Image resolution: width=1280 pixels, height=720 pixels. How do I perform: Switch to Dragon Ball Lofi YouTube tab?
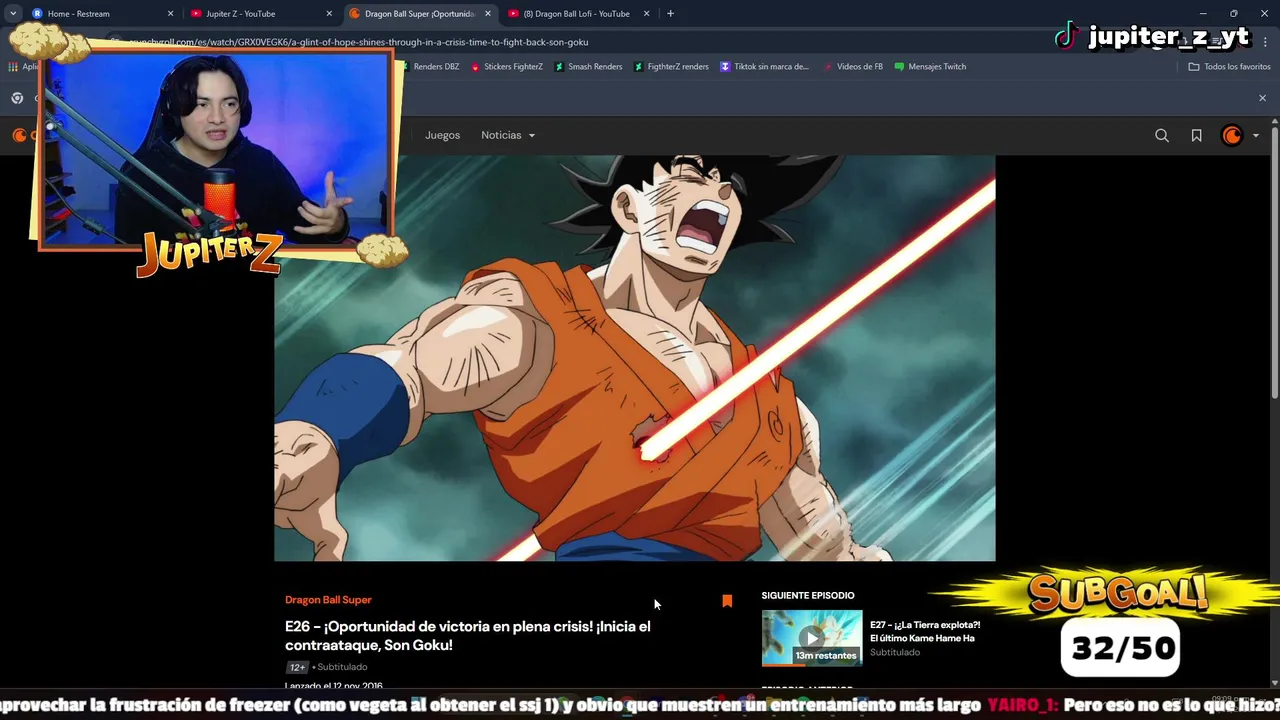pyautogui.click(x=579, y=14)
